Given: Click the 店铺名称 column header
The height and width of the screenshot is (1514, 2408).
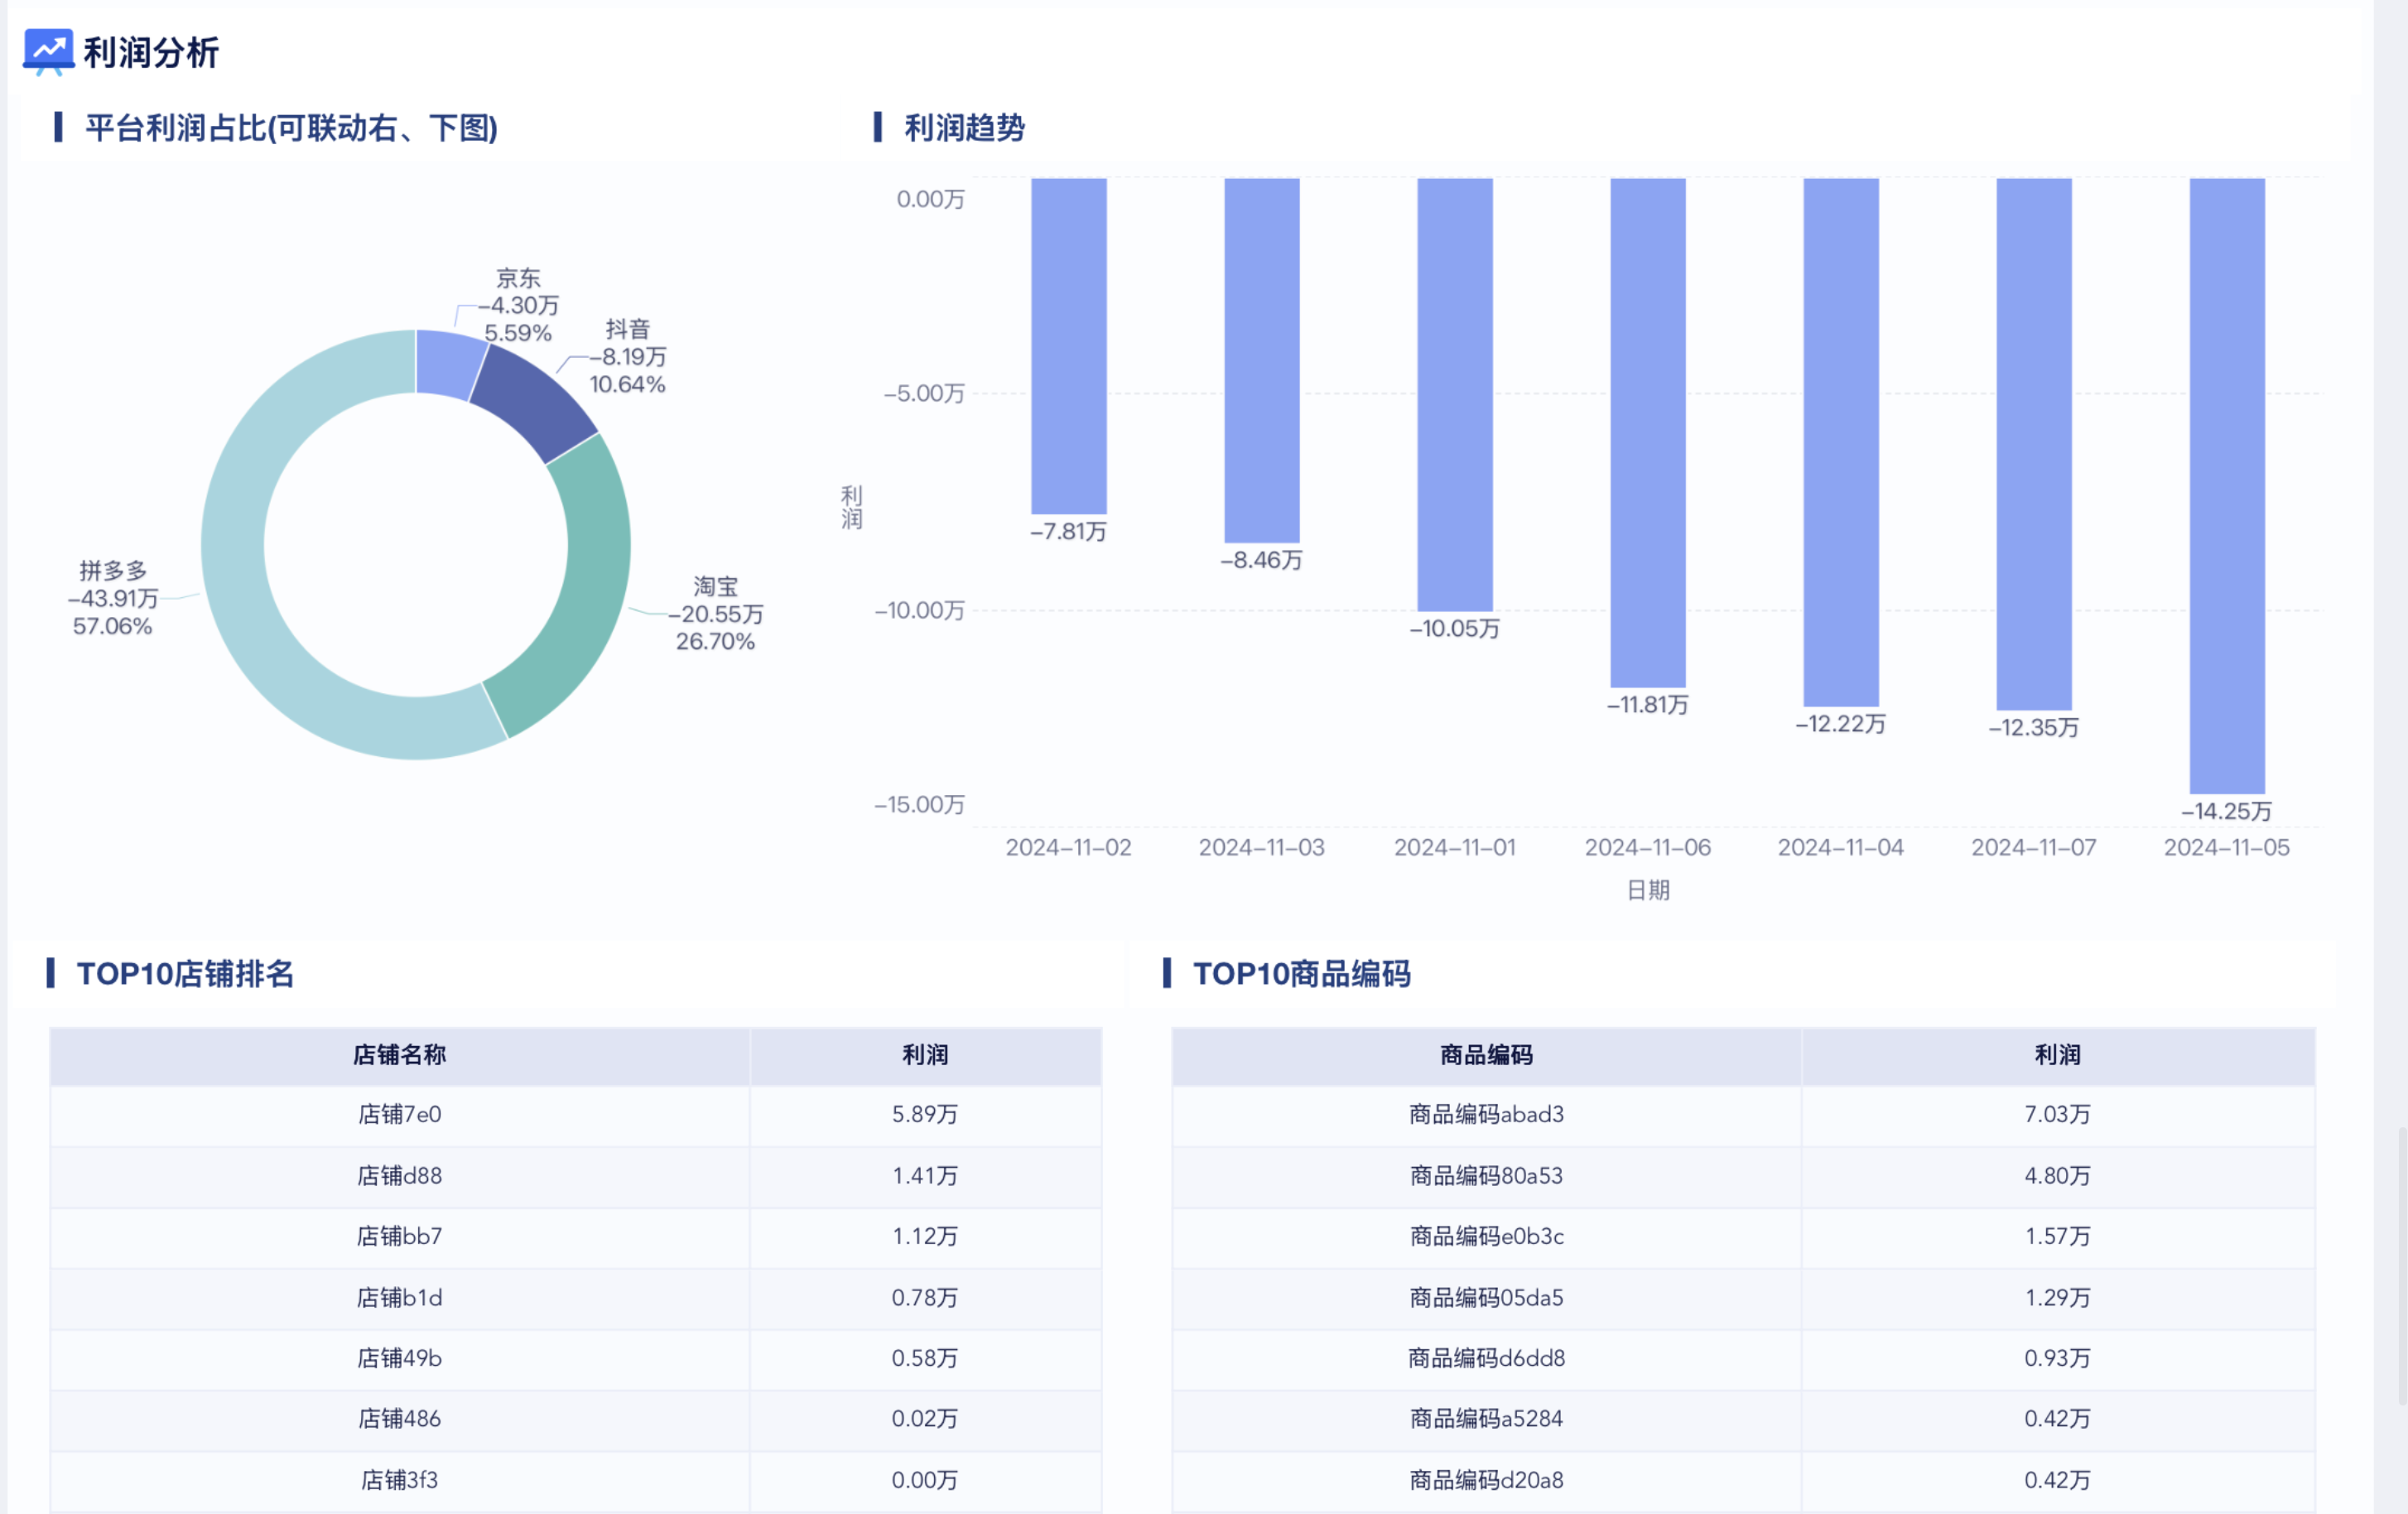Looking at the screenshot, I should point(399,1055).
